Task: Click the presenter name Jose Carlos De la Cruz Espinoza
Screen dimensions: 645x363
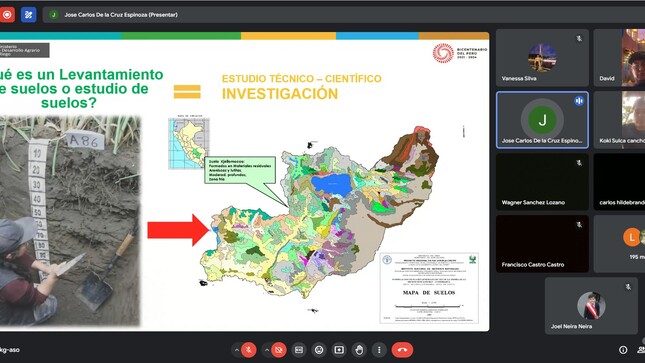Action: [x=121, y=15]
